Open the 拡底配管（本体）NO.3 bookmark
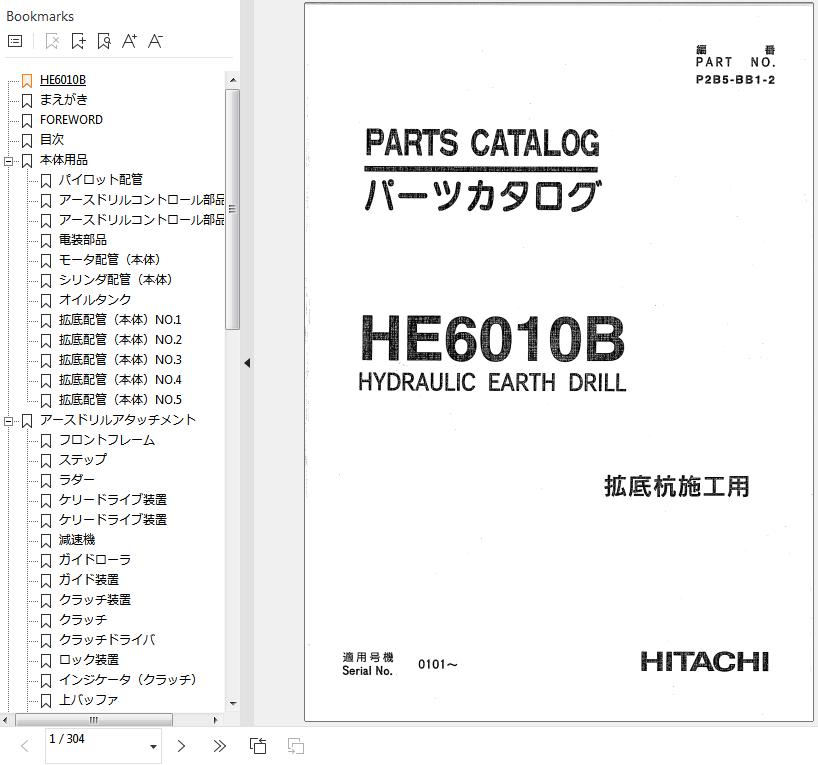The height and width of the screenshot is (765, 818). pyautogui.click(x=120, y=360)
